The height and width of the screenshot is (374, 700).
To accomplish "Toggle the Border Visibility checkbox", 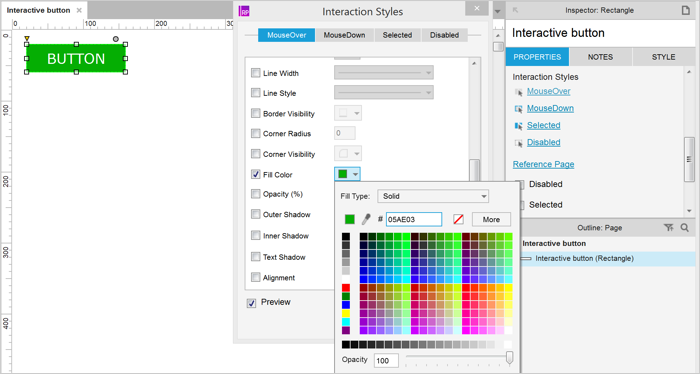I will (x=255, y=113).
